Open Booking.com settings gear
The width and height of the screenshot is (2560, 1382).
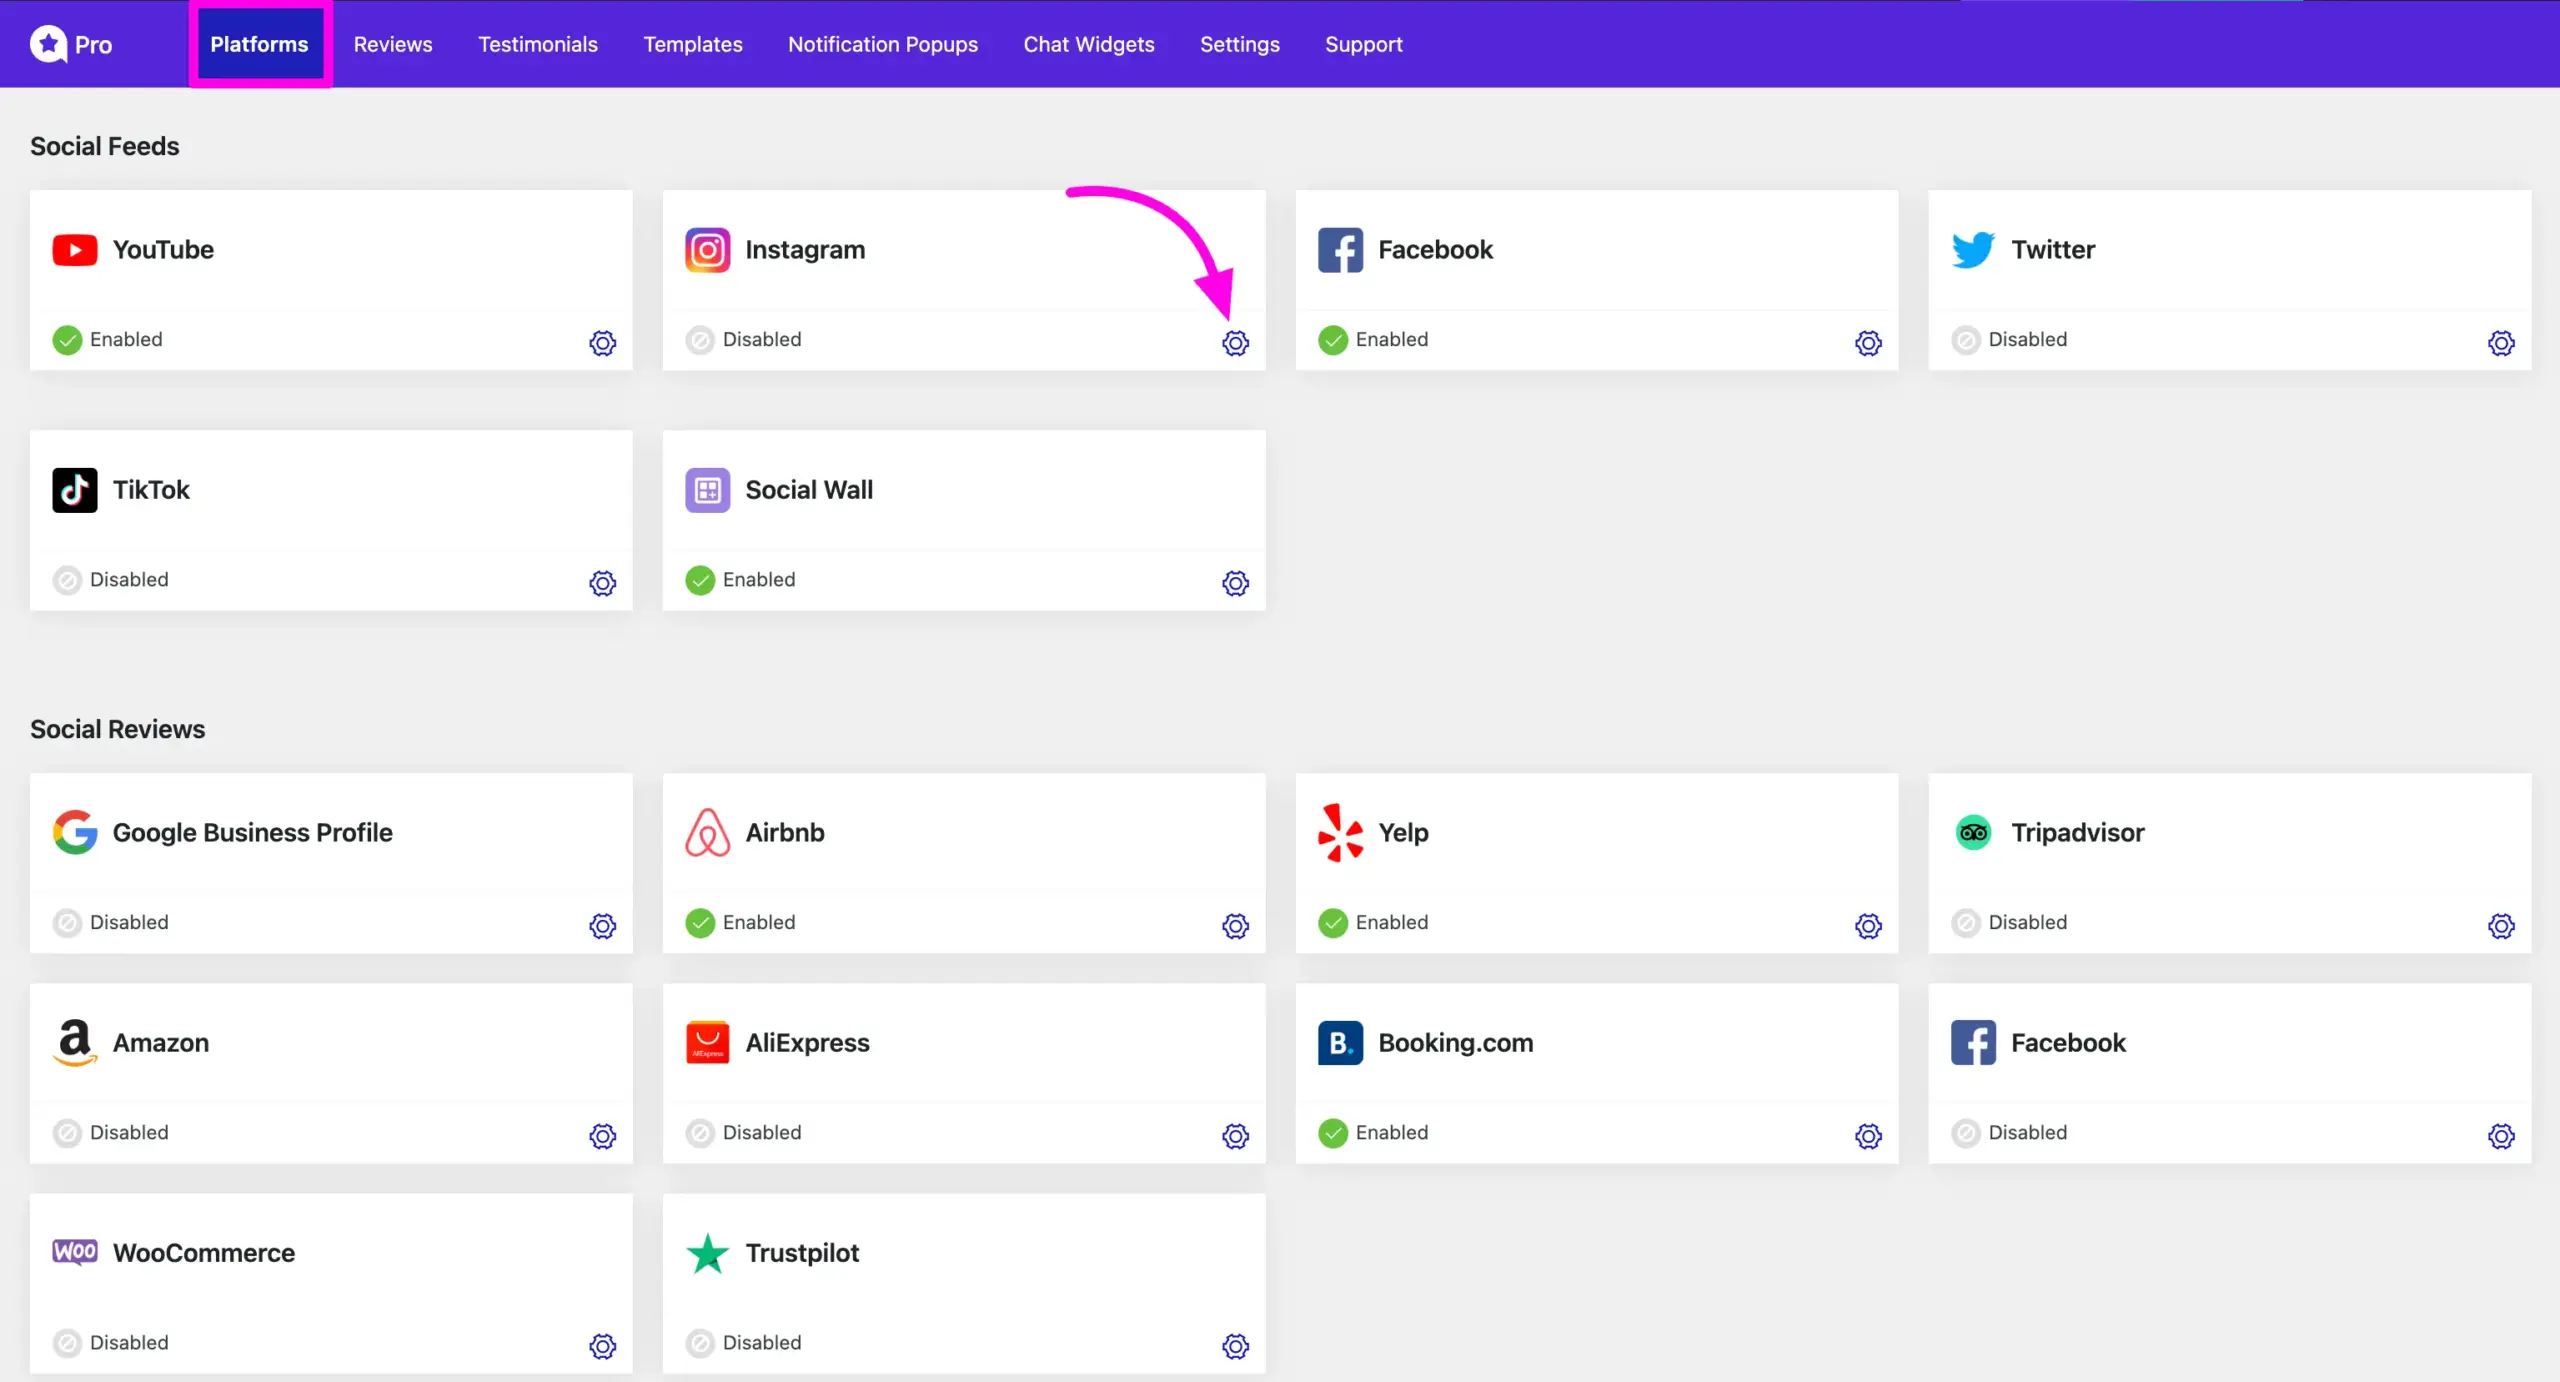tap(1868, 1136)
